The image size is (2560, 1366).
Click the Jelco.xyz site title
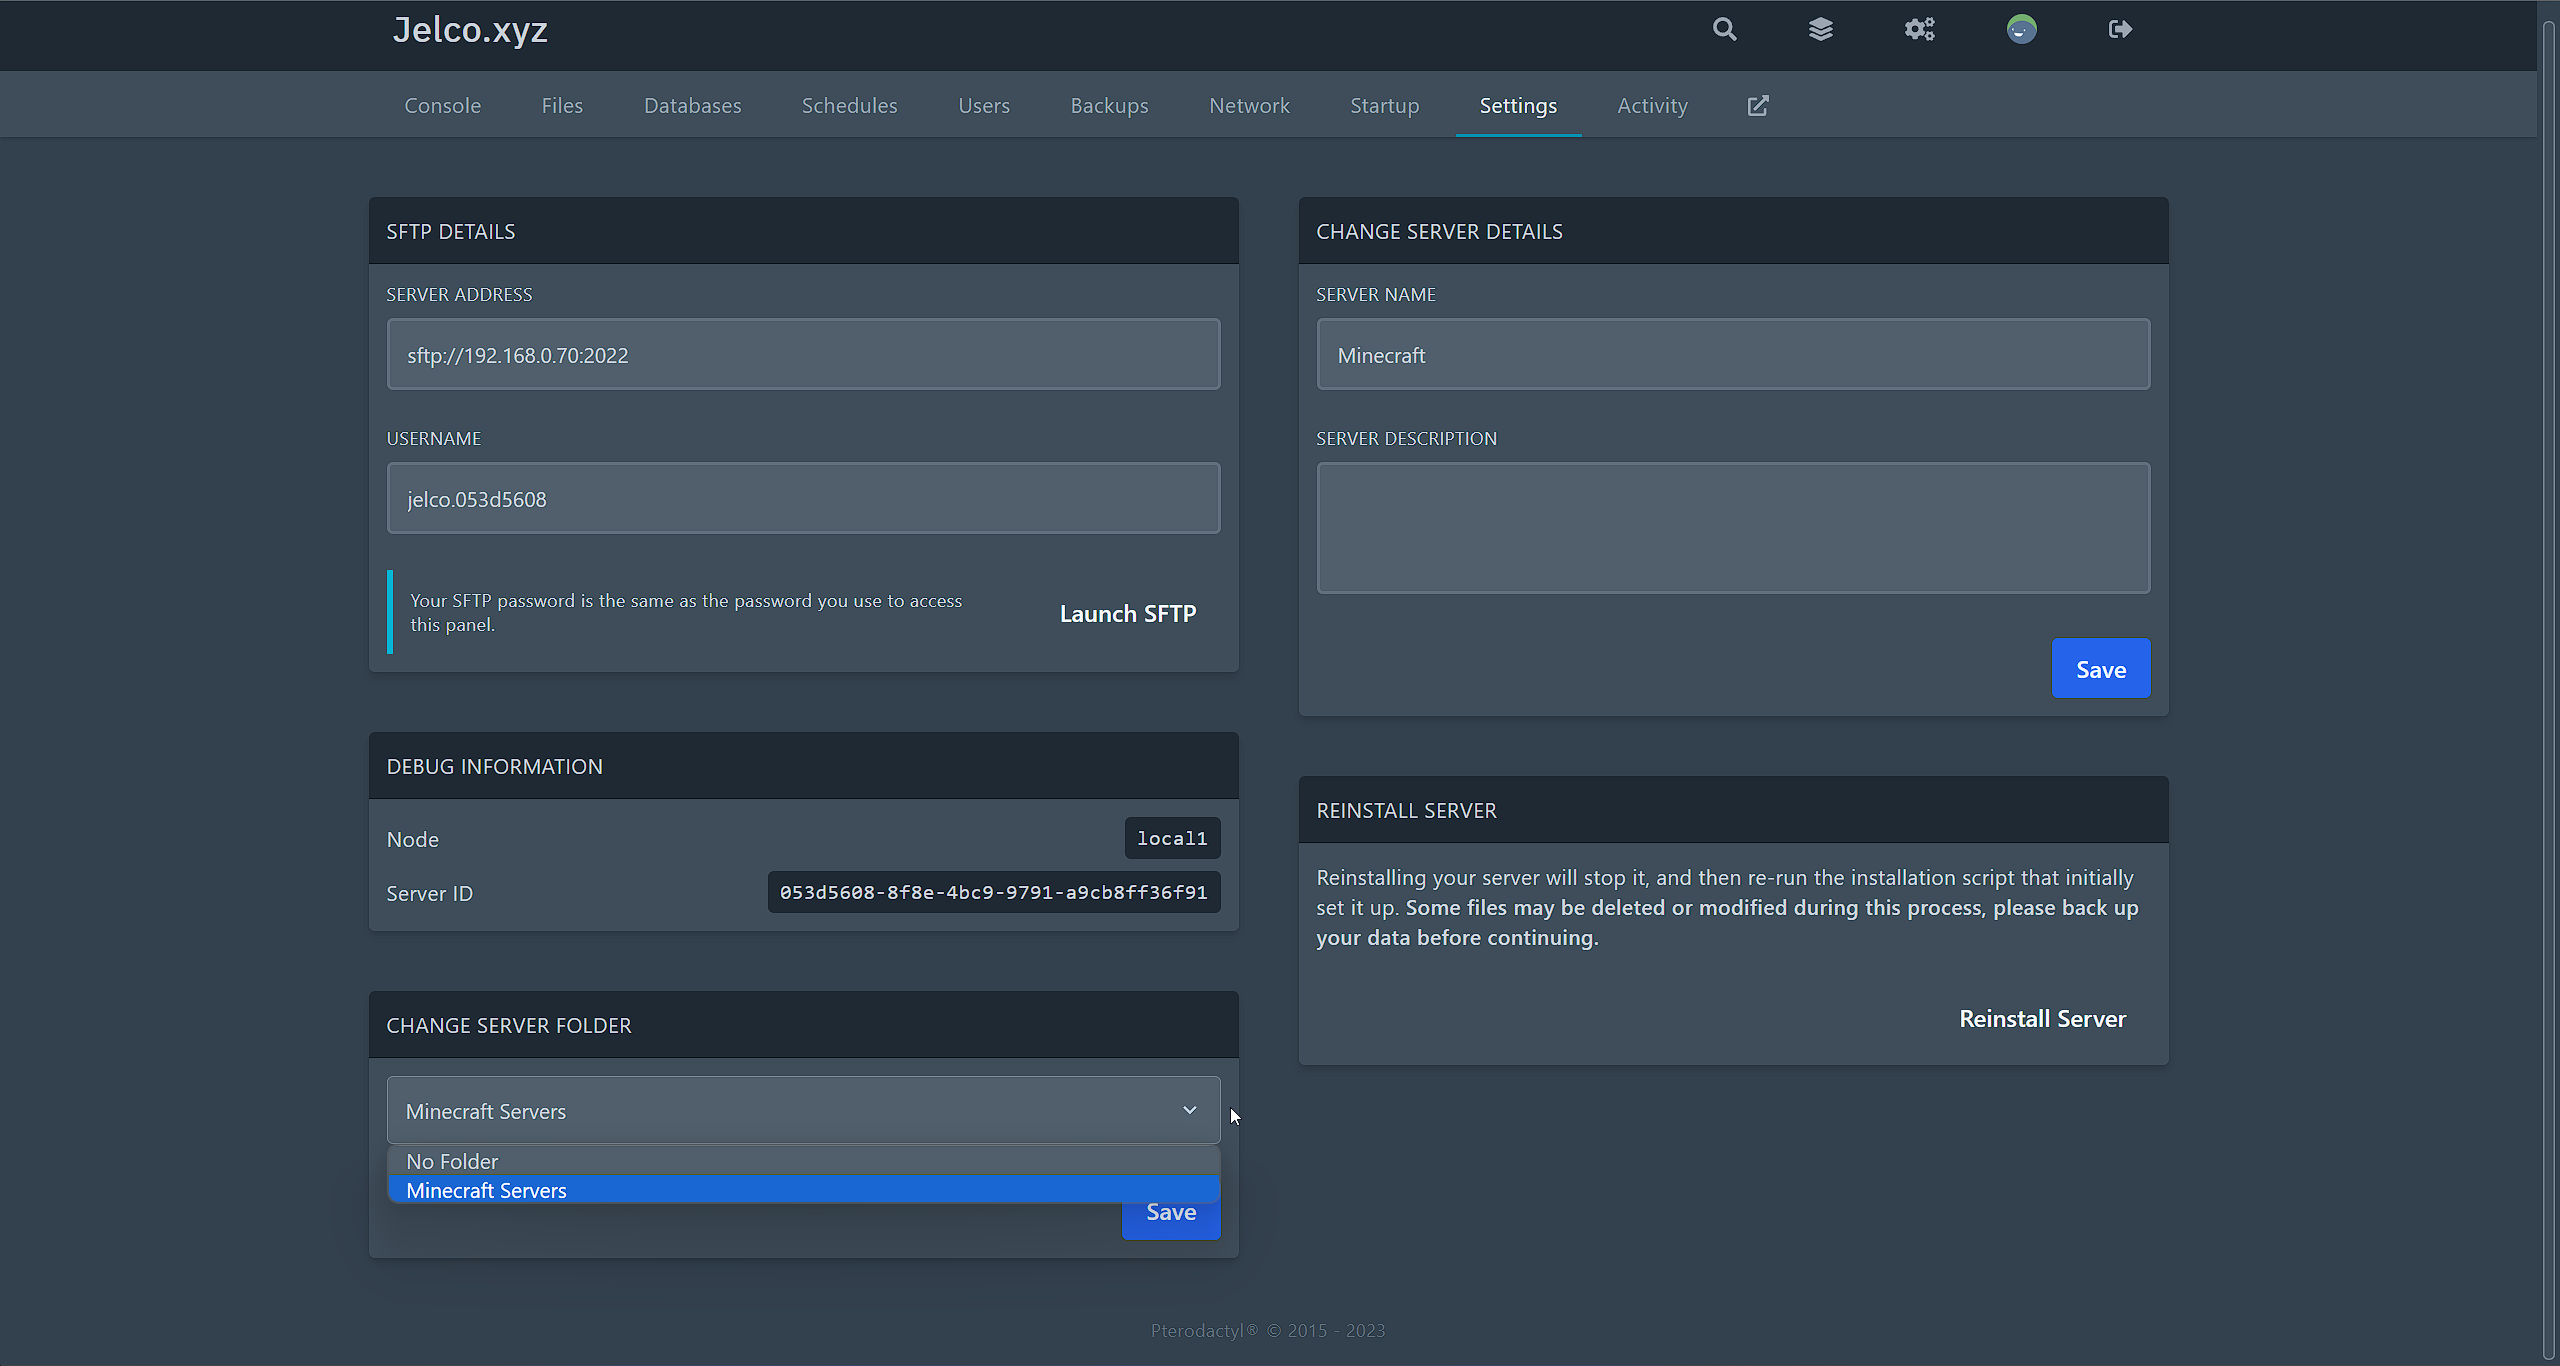pyautogui.click(x=470, y=30)
